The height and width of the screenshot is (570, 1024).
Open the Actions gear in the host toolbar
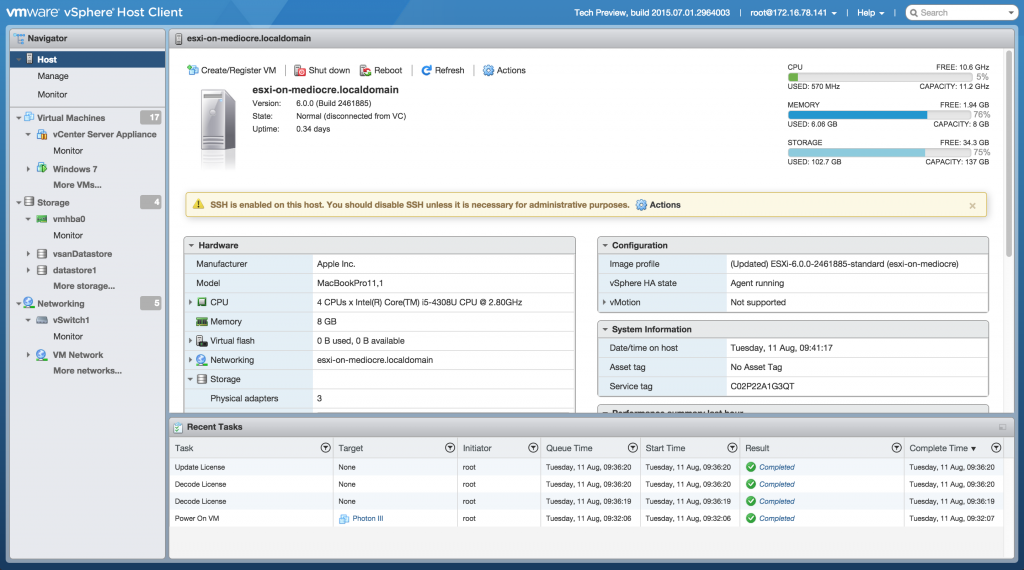[x=488, y=70]
